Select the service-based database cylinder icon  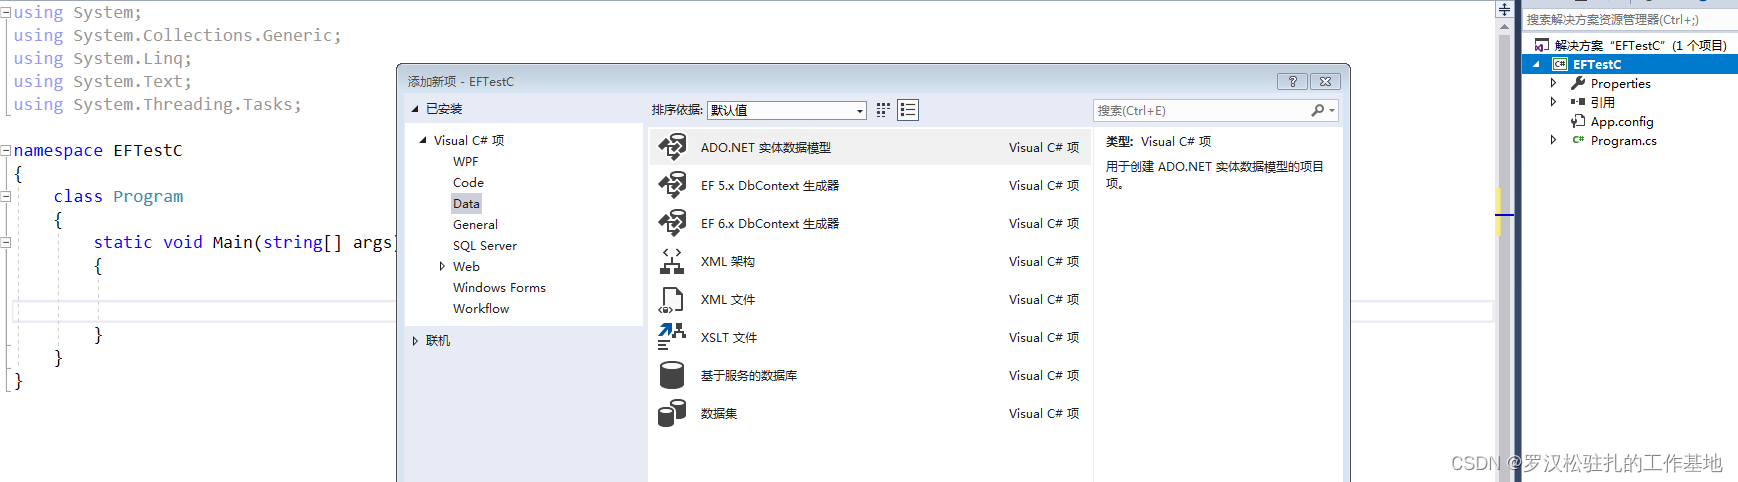(672, 375)
